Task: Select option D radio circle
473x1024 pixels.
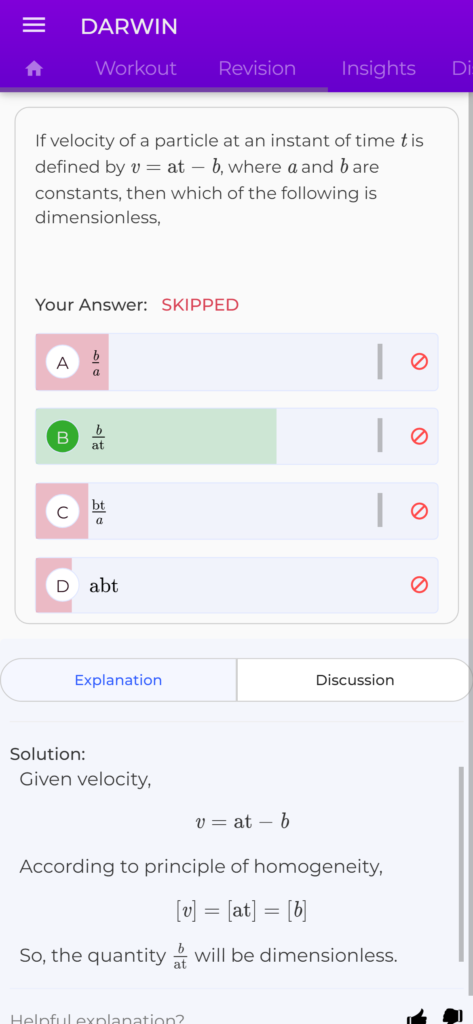Action: tap(63, 586)
